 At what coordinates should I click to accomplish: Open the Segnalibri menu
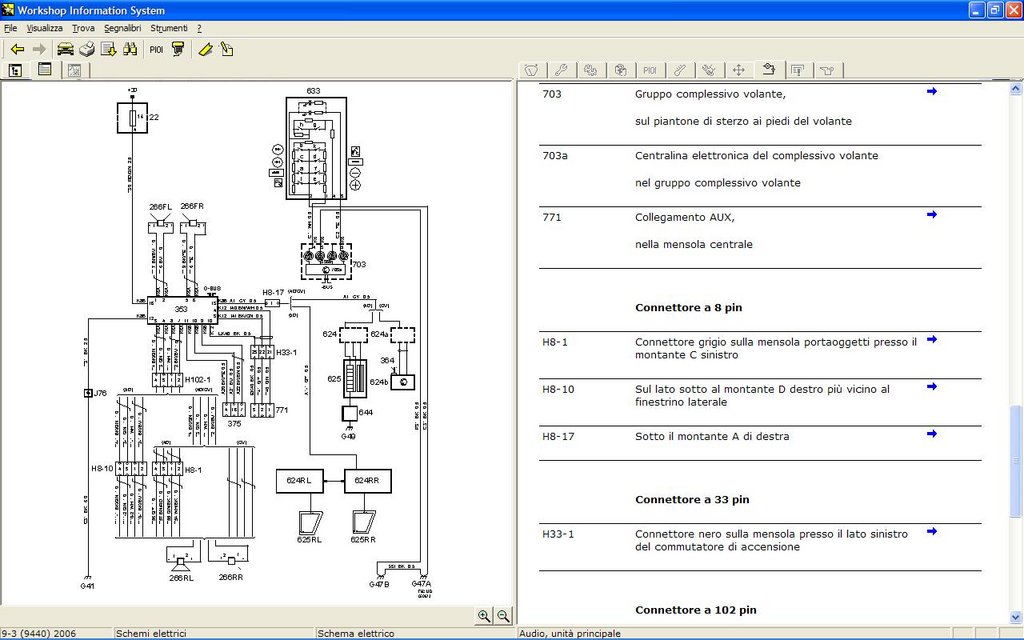122,28
